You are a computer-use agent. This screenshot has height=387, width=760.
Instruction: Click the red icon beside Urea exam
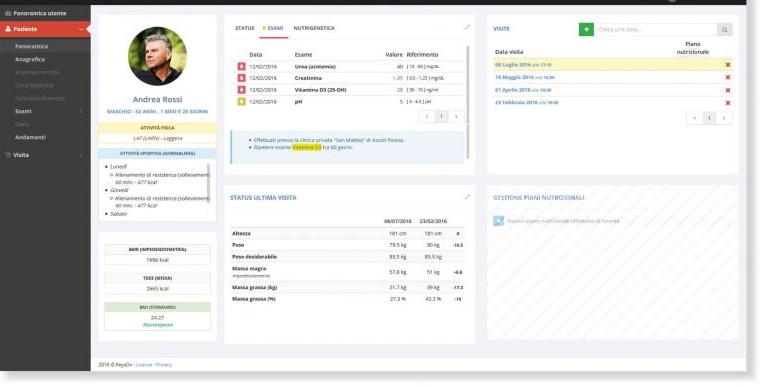click(x=241, y=66)
